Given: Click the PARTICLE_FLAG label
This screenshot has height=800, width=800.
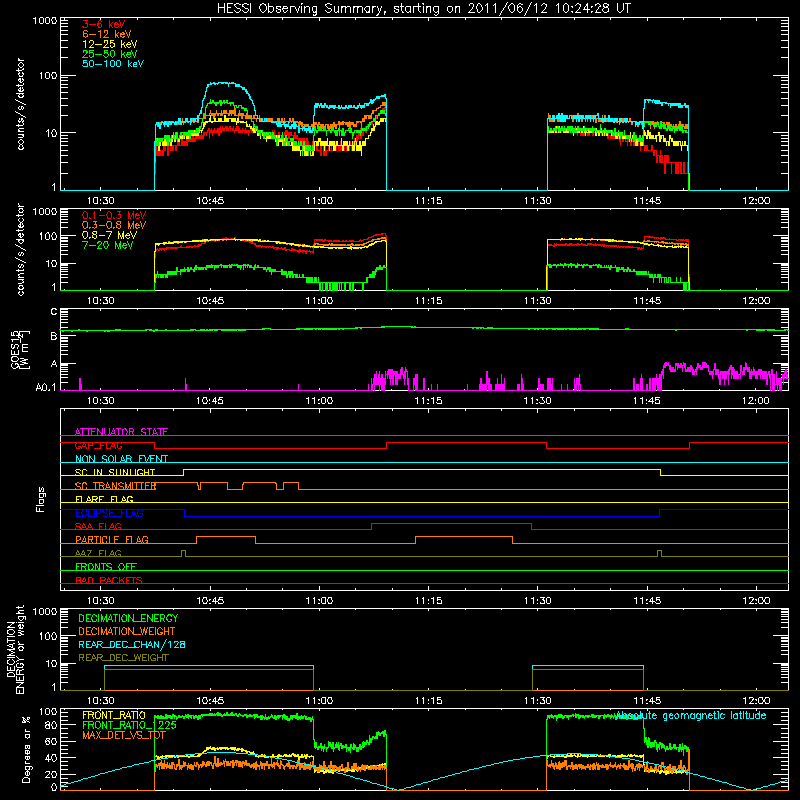Looking at the screenshot, I should 112,540.
